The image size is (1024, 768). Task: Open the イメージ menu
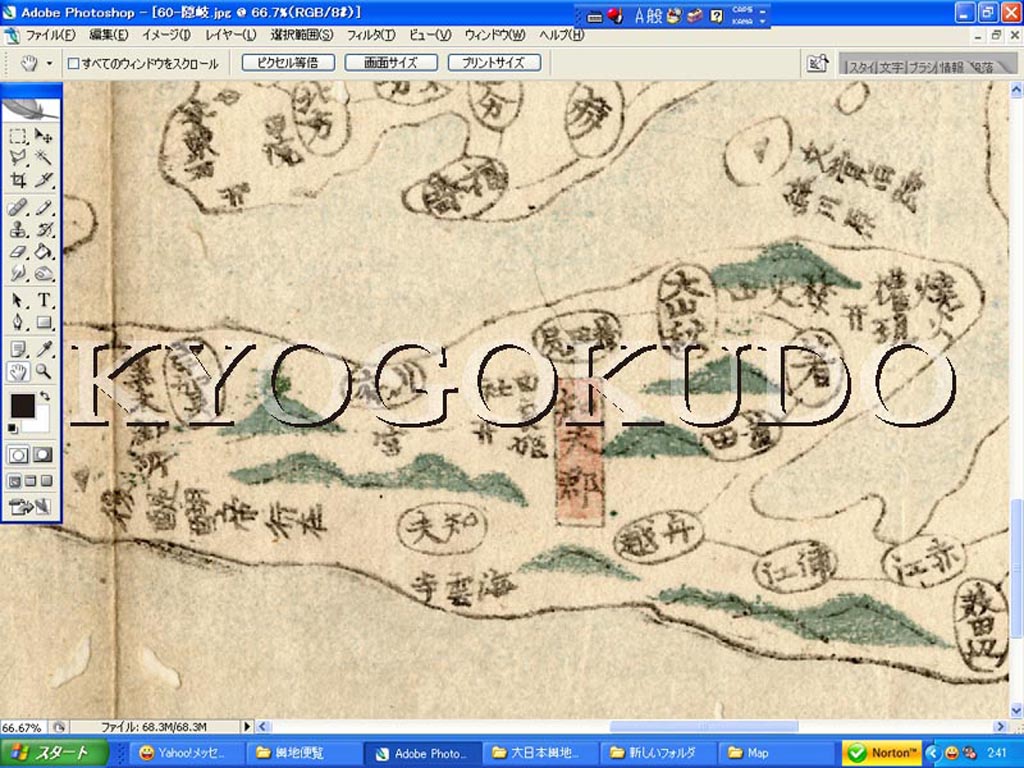[167, 35]
